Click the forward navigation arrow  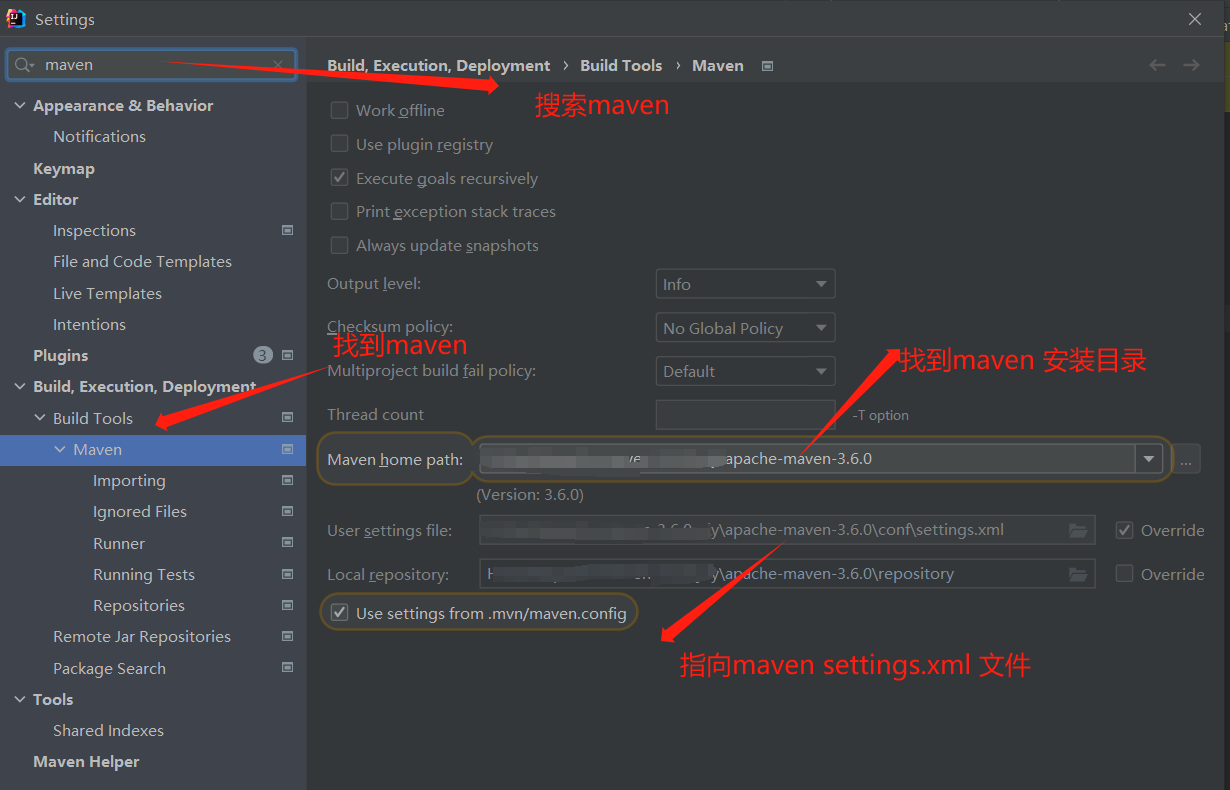point(1191,65)
